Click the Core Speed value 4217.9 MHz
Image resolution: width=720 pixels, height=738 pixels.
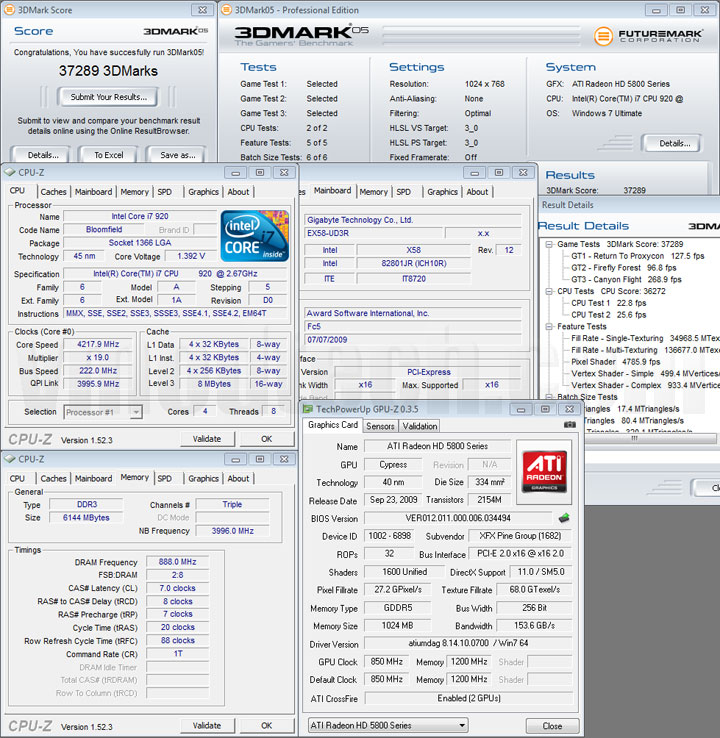coord(98,345)
